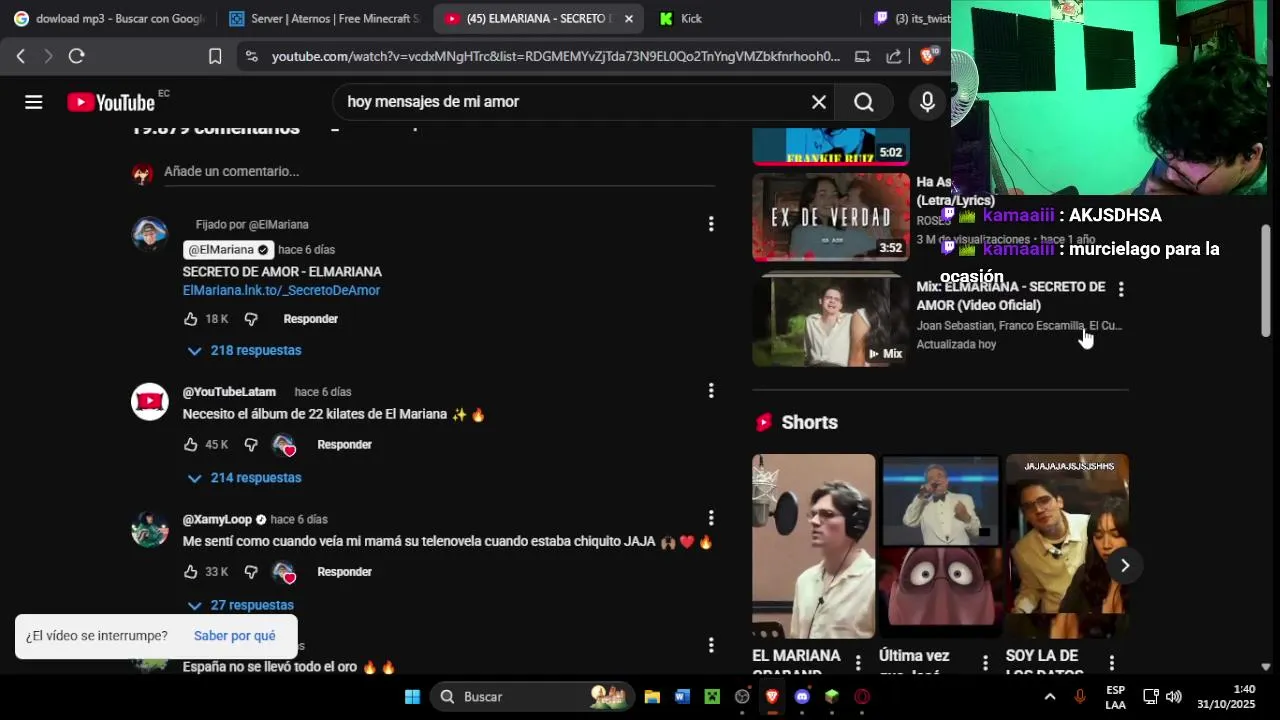Click the Brave shields icon
Image resolution: width=1280 pixels, height=720 pixels.
pyautogui.click(x=929, y=56)
